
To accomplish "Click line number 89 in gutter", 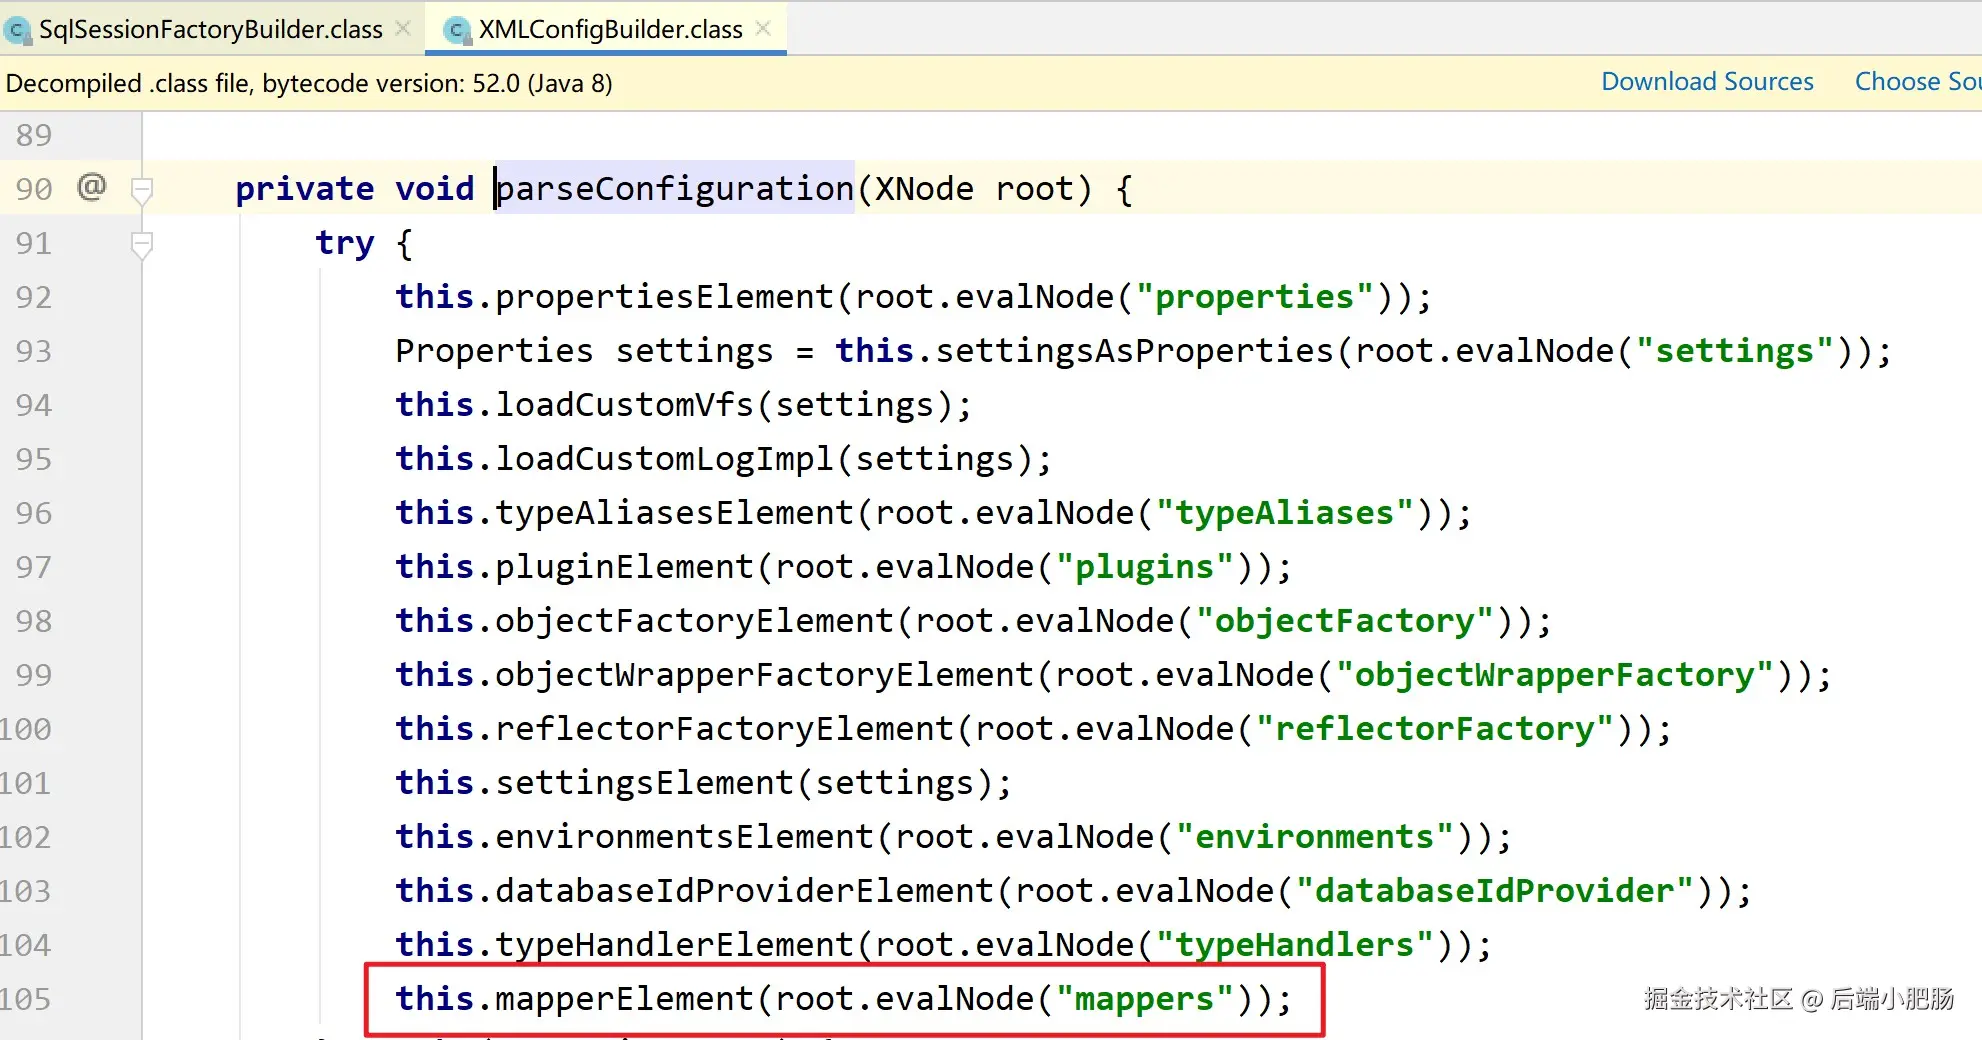I will click(34, 135).
